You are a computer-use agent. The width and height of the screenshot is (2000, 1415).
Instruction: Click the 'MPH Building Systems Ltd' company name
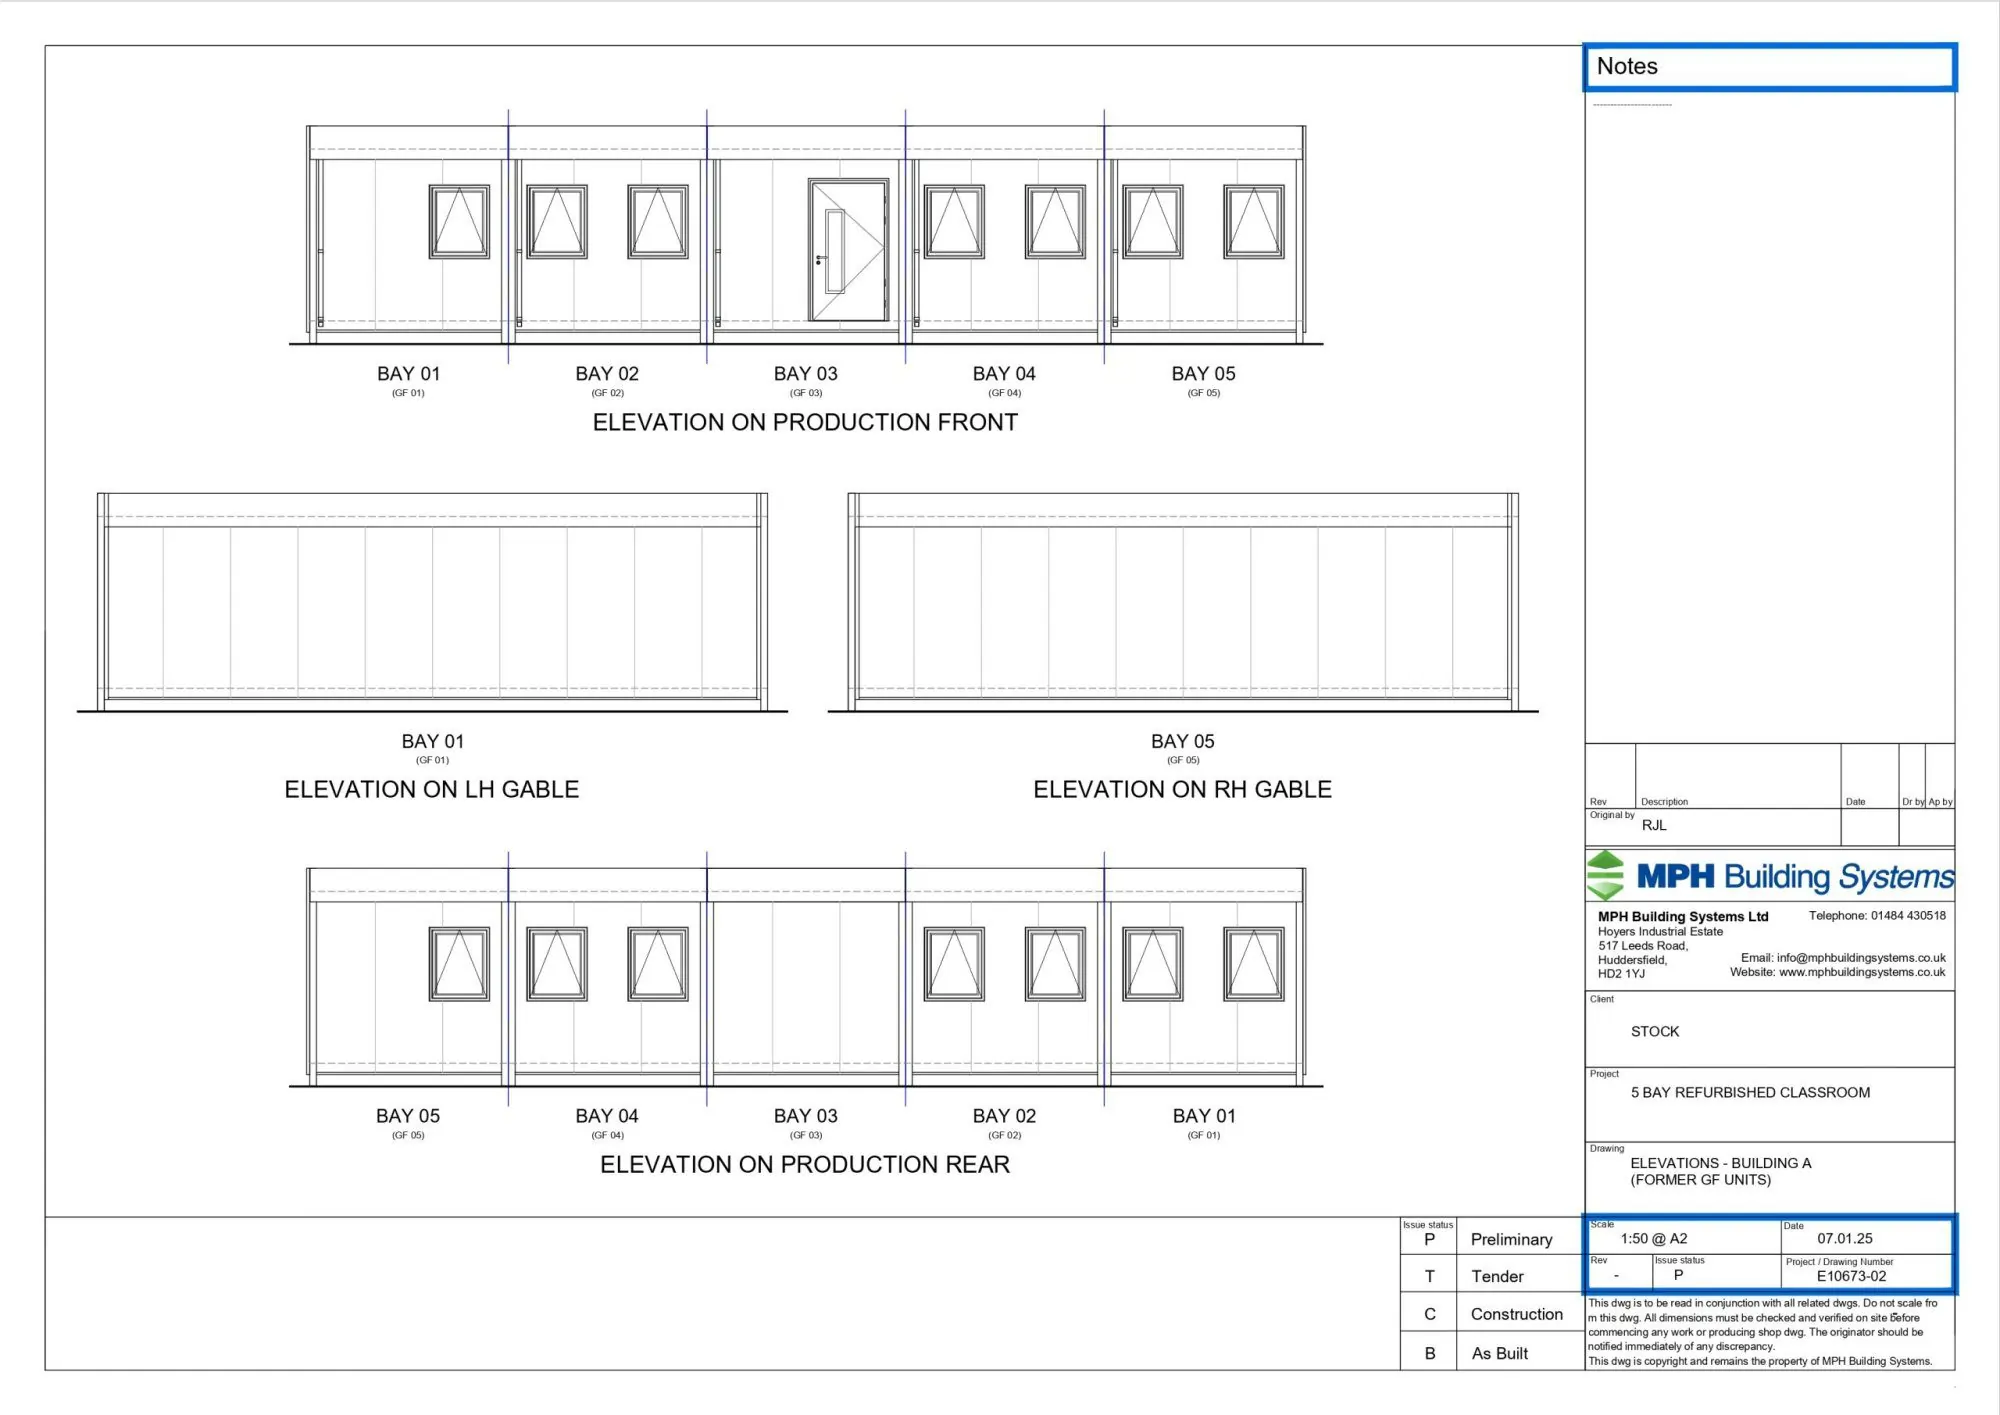pos(1683,916)
